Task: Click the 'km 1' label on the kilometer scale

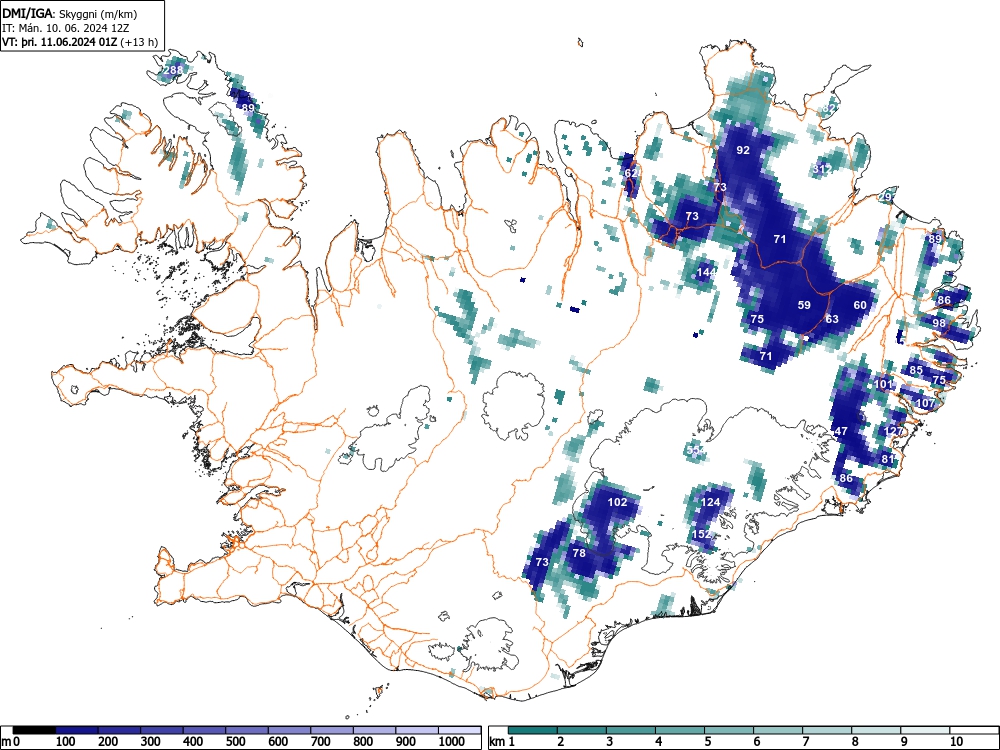Action: [502, 741]
